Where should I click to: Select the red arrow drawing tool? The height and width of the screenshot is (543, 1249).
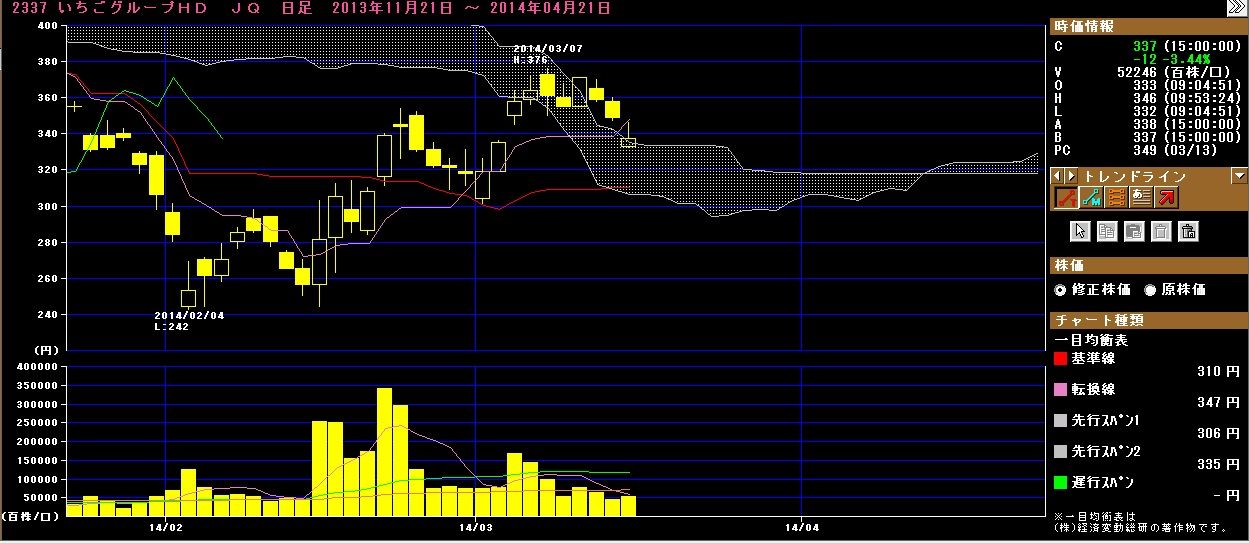coord(1168,197)
